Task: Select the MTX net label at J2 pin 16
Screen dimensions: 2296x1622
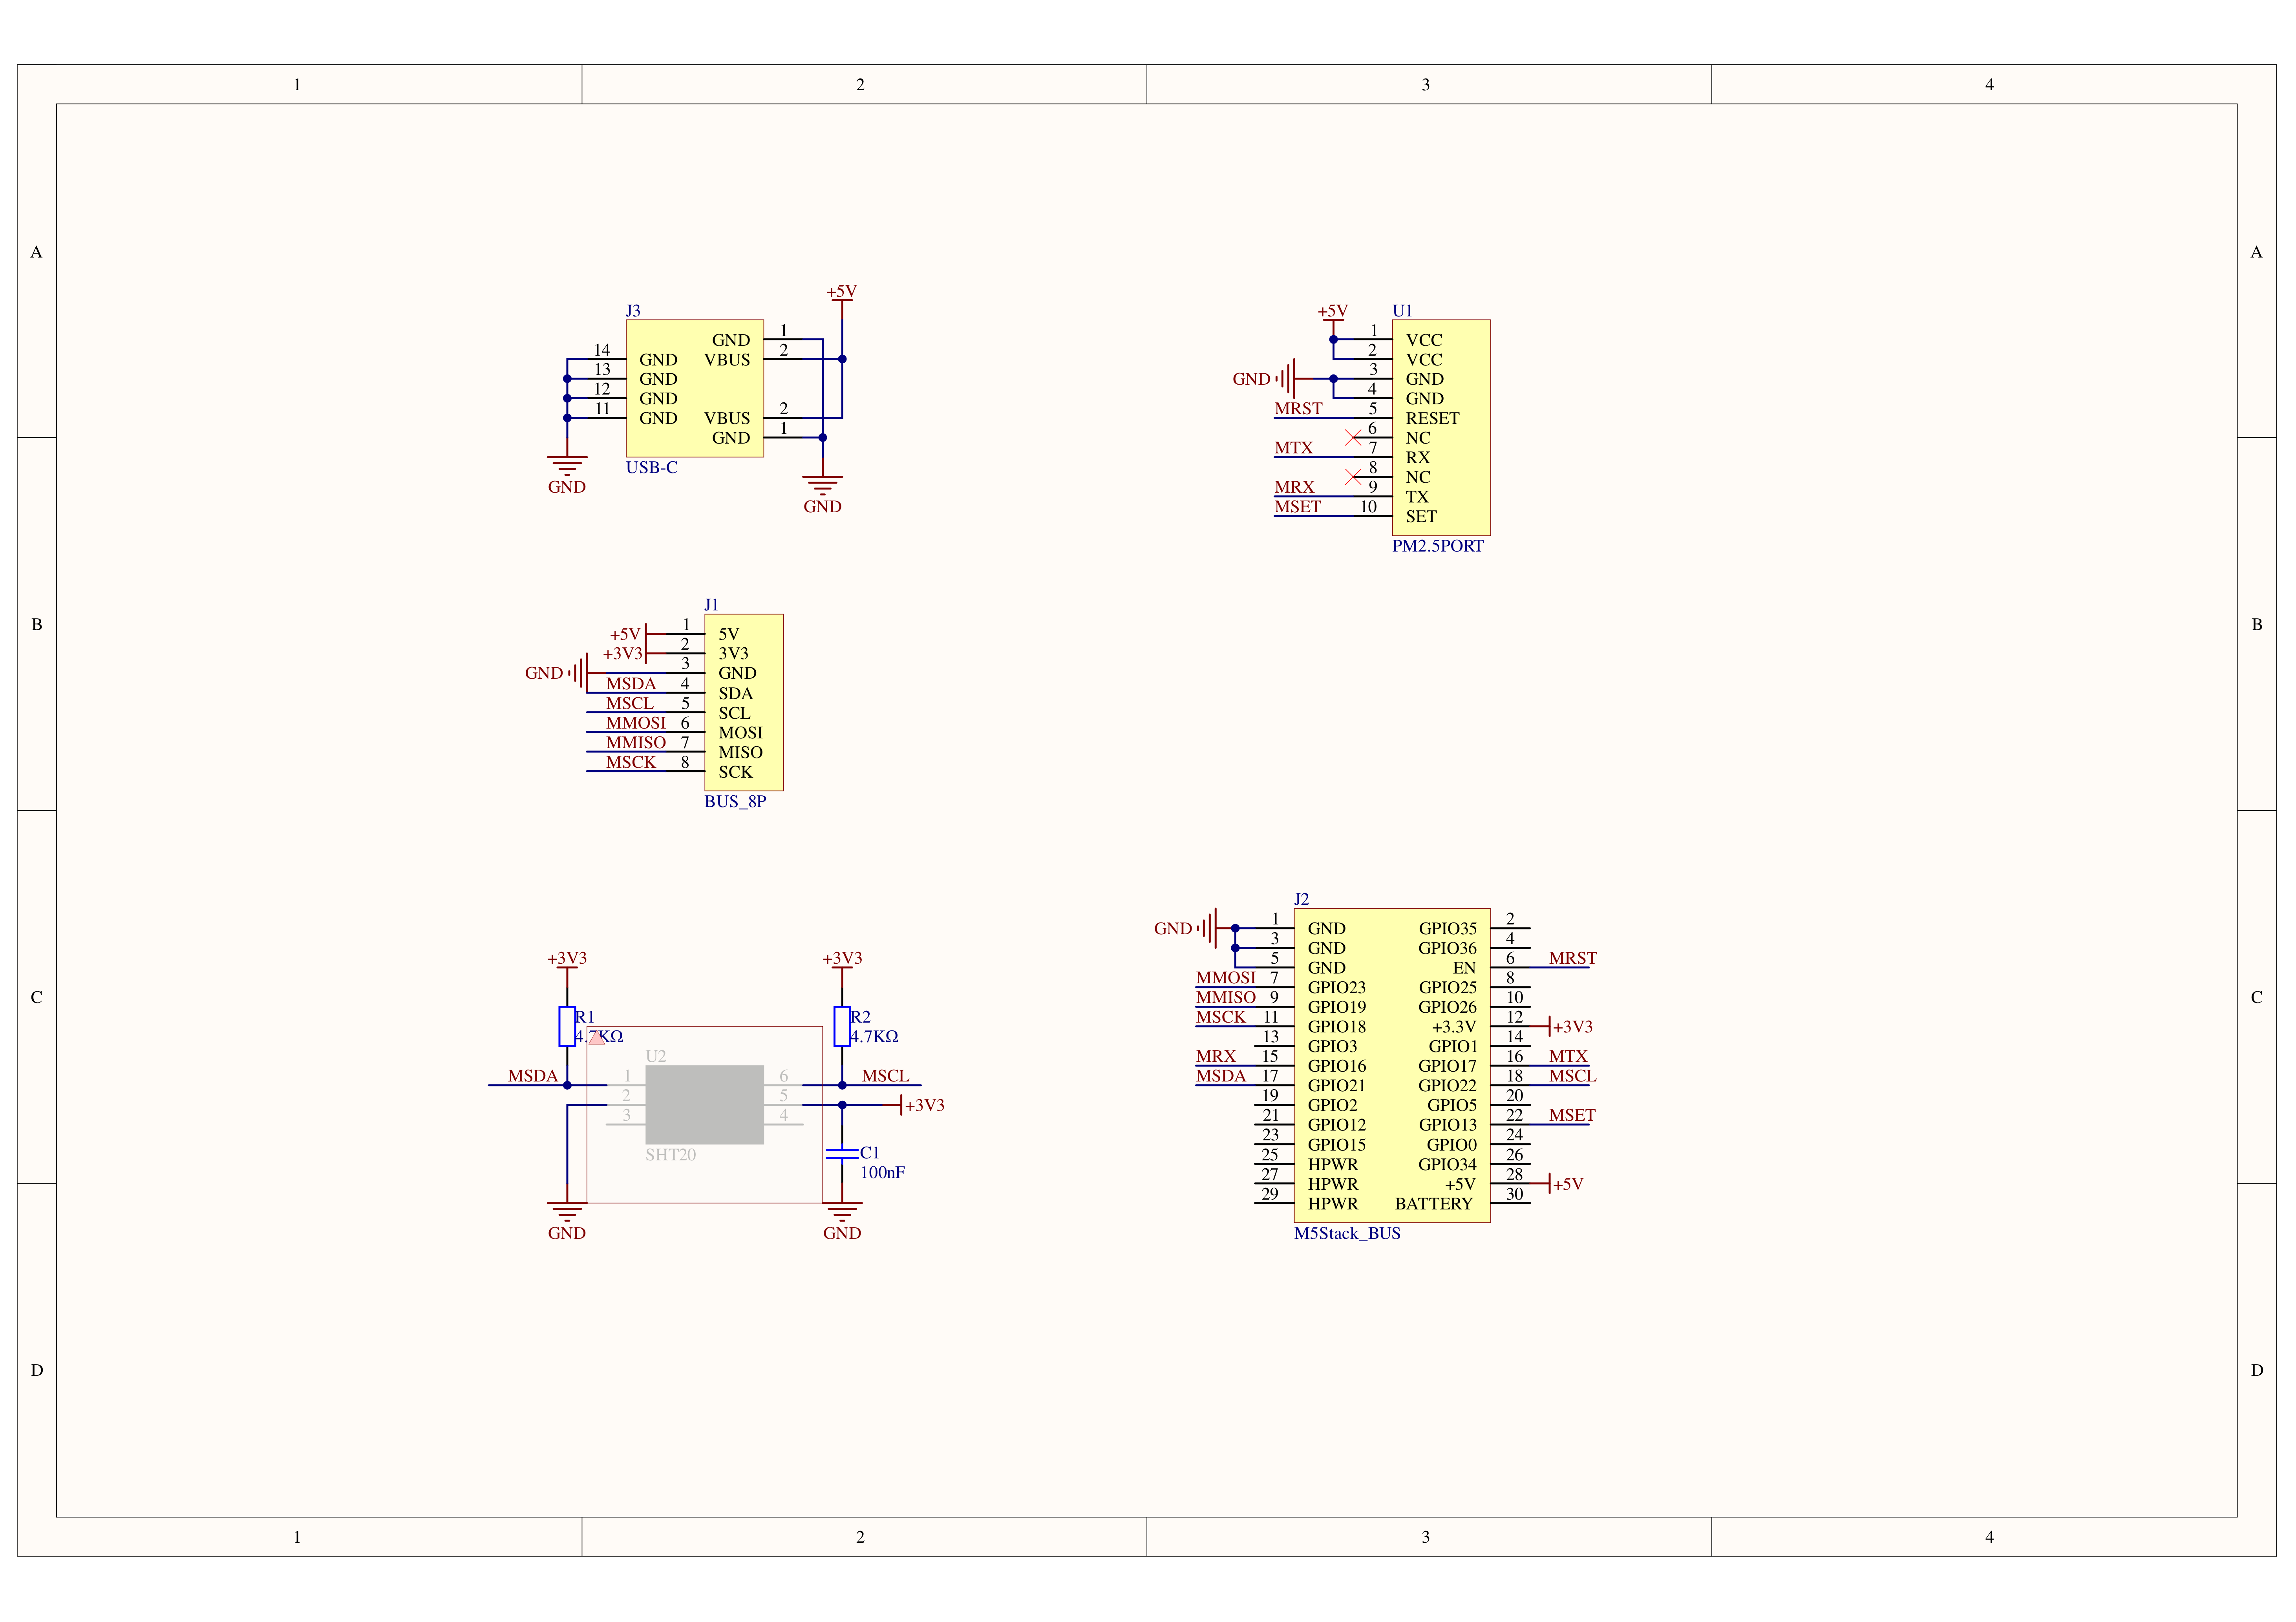Action: (x=1568, y=1056)
